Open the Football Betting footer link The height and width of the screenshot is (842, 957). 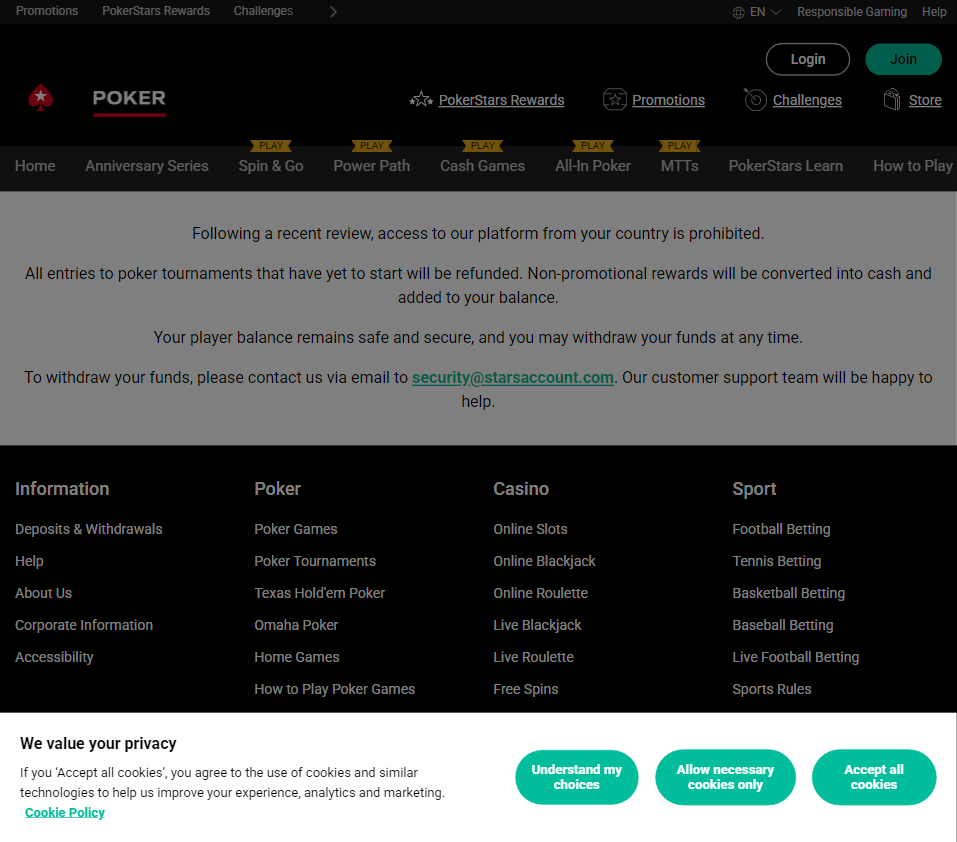tap(781, 529)
